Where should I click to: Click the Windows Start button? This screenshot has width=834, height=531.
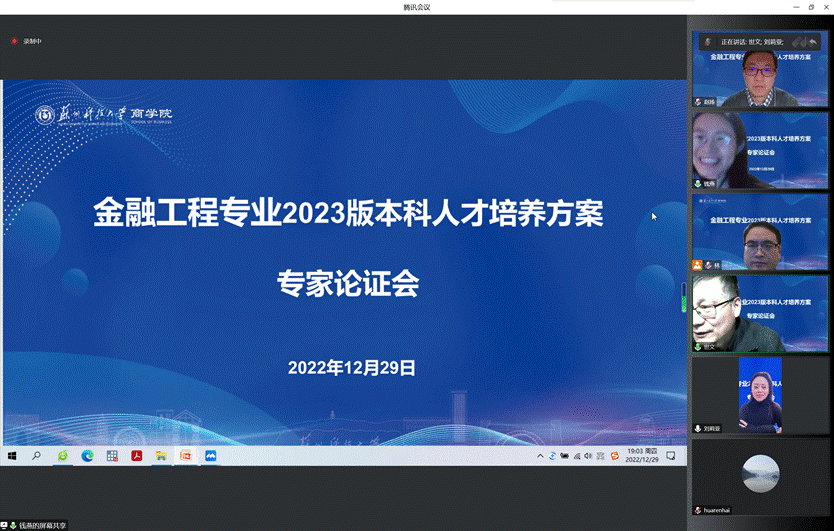[13, 456]
